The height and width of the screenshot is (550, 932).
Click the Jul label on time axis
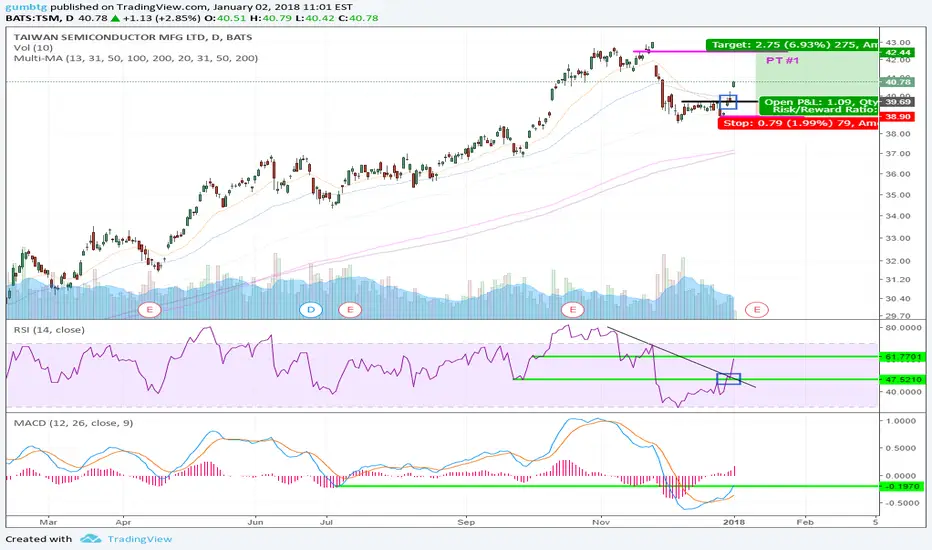[326, 522]
